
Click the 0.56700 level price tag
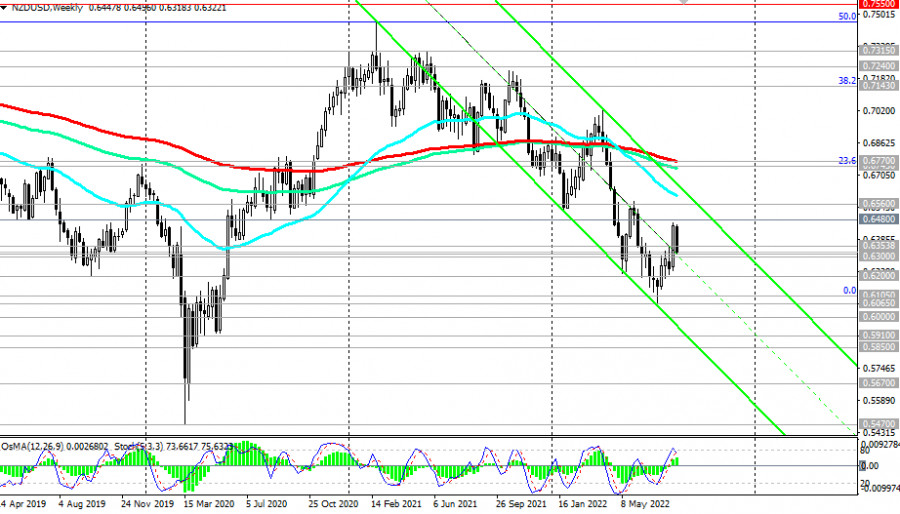(x=878, y=383)
